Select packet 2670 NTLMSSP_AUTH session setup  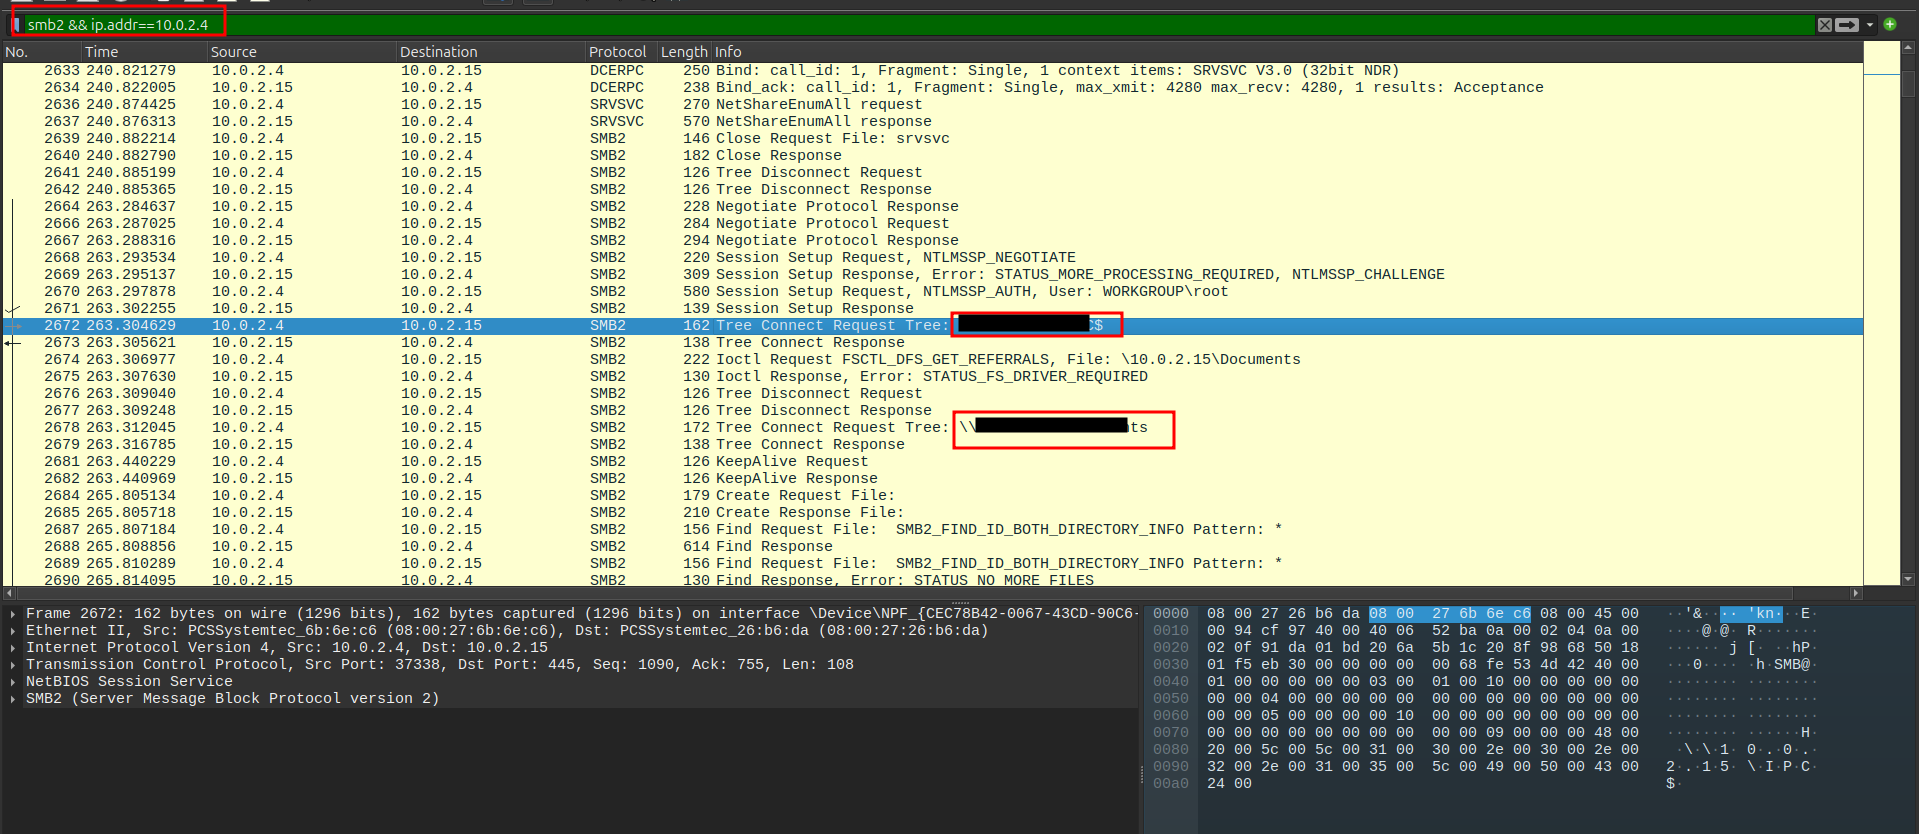(800, 291)
